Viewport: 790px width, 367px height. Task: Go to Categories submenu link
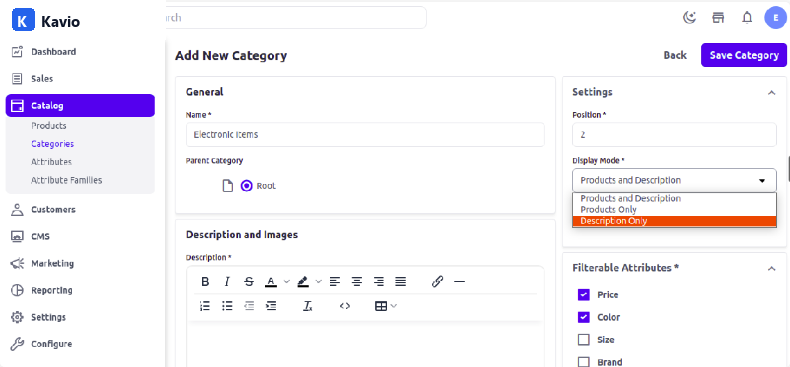pyautogui.click(x=52, y=144)
